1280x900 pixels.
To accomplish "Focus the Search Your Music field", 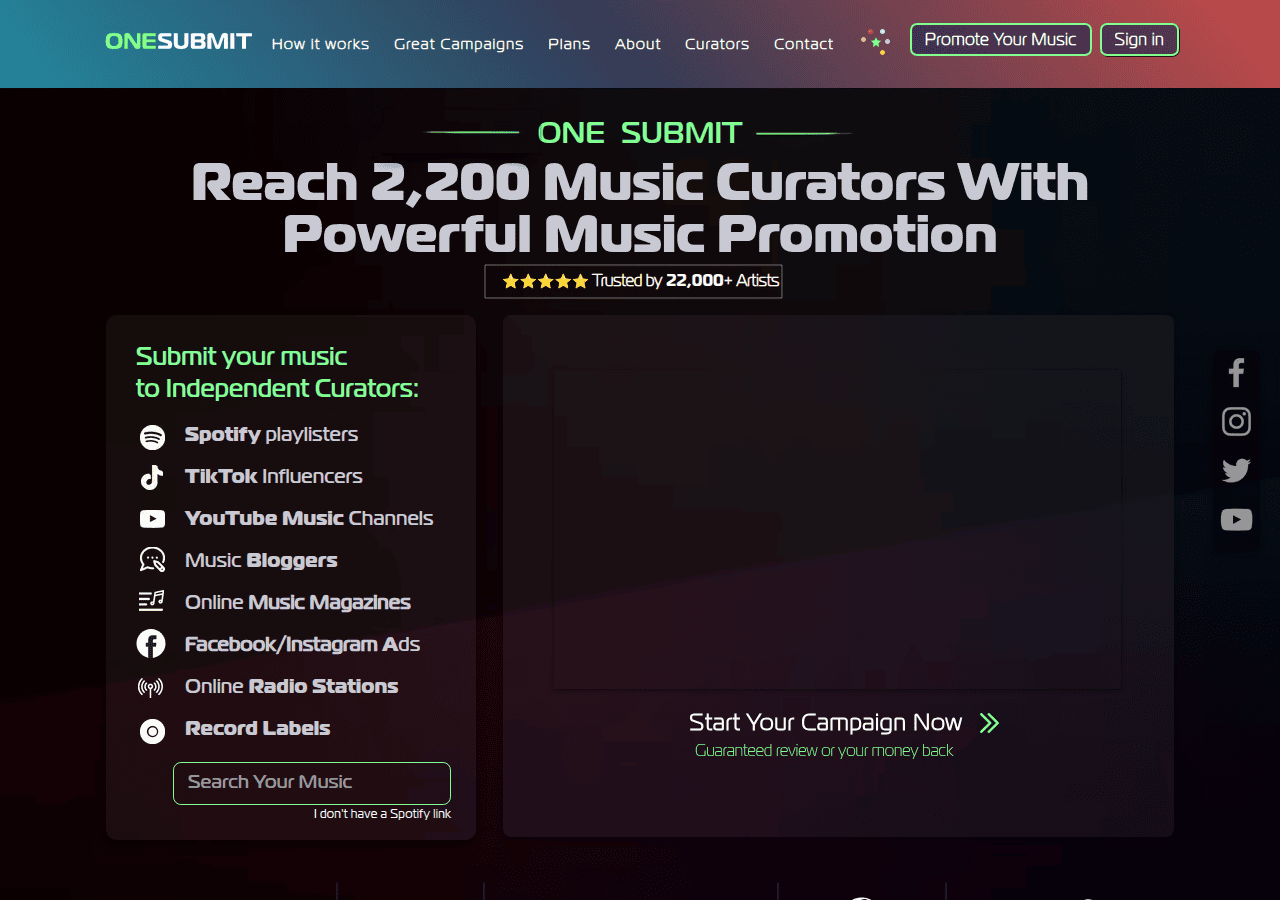I will (312, 783).
